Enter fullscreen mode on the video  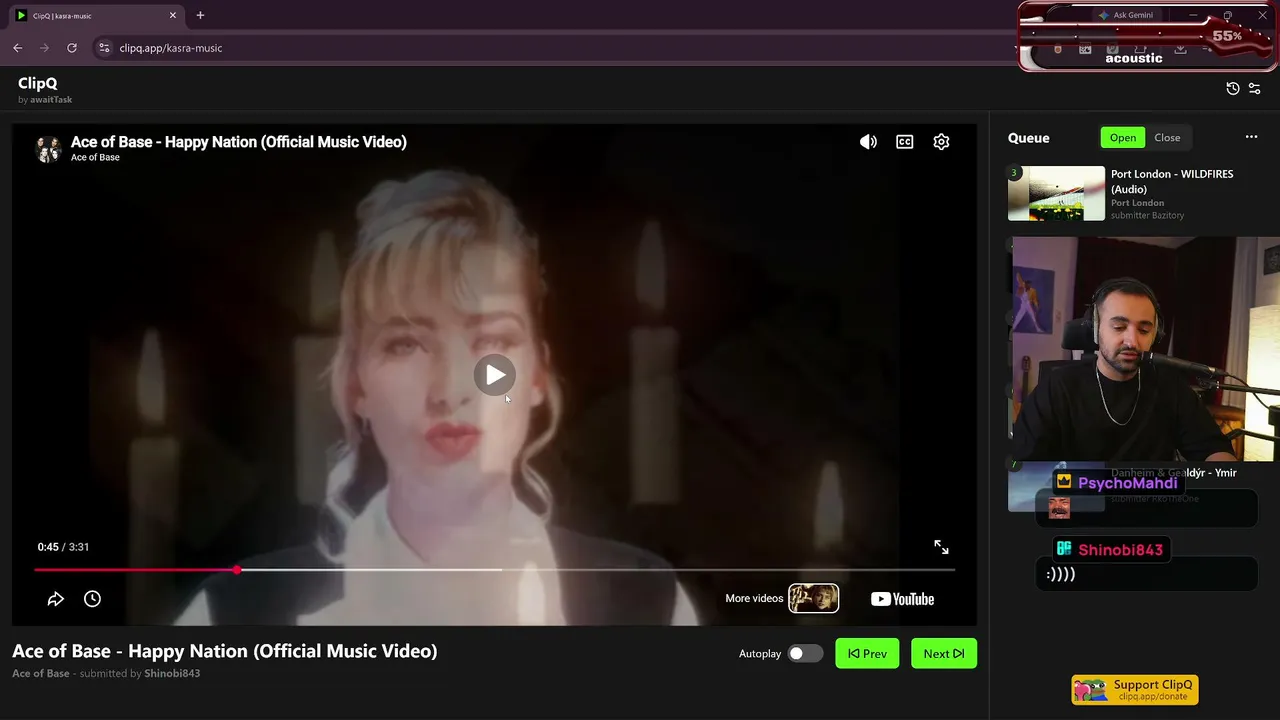(941, 547)
